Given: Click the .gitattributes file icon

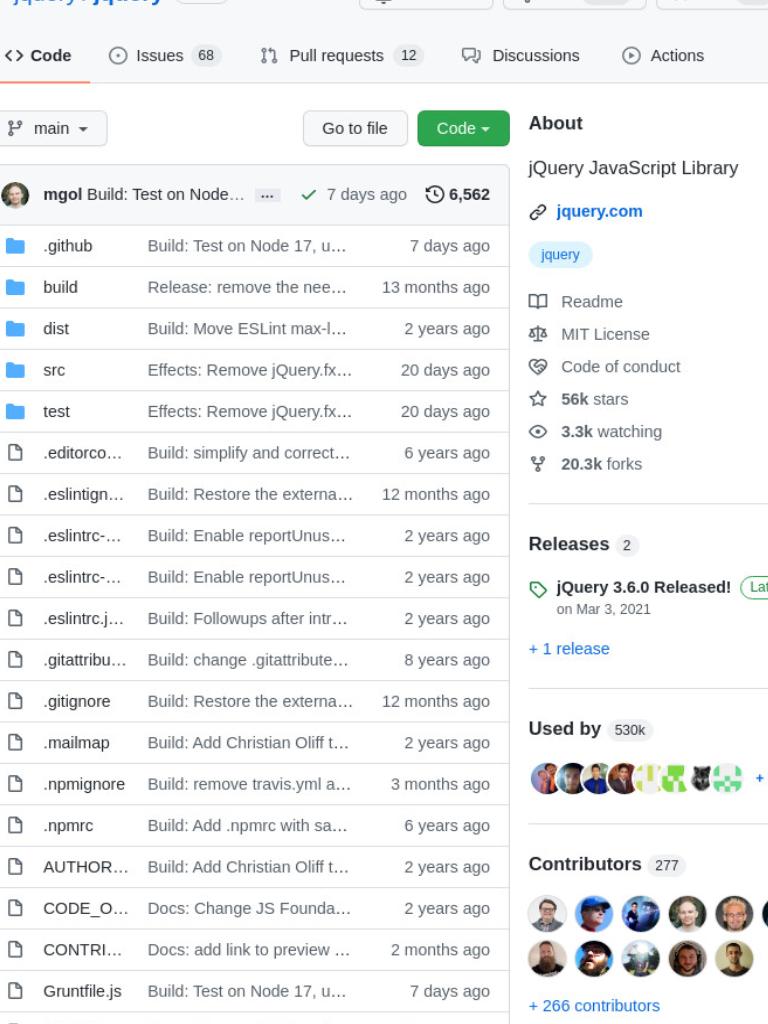Looking at the screenshot, I should point(15,660).
